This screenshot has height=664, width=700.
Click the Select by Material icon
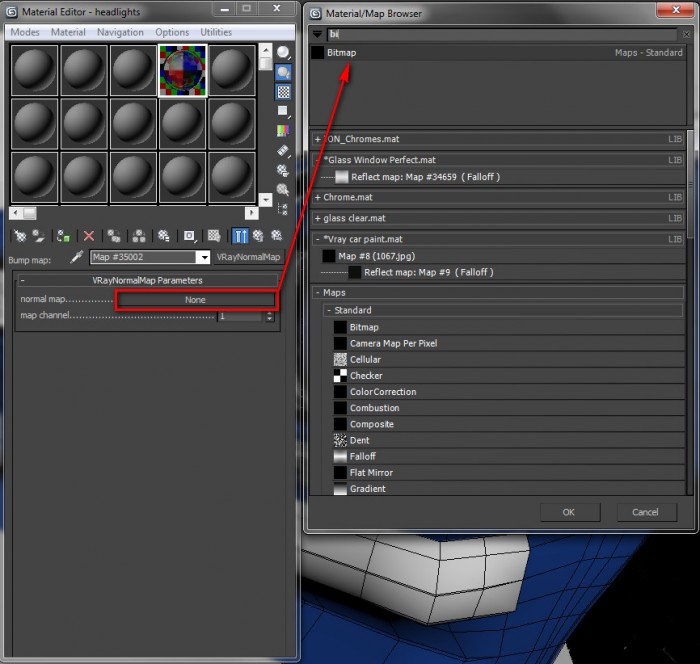point(283,189)
